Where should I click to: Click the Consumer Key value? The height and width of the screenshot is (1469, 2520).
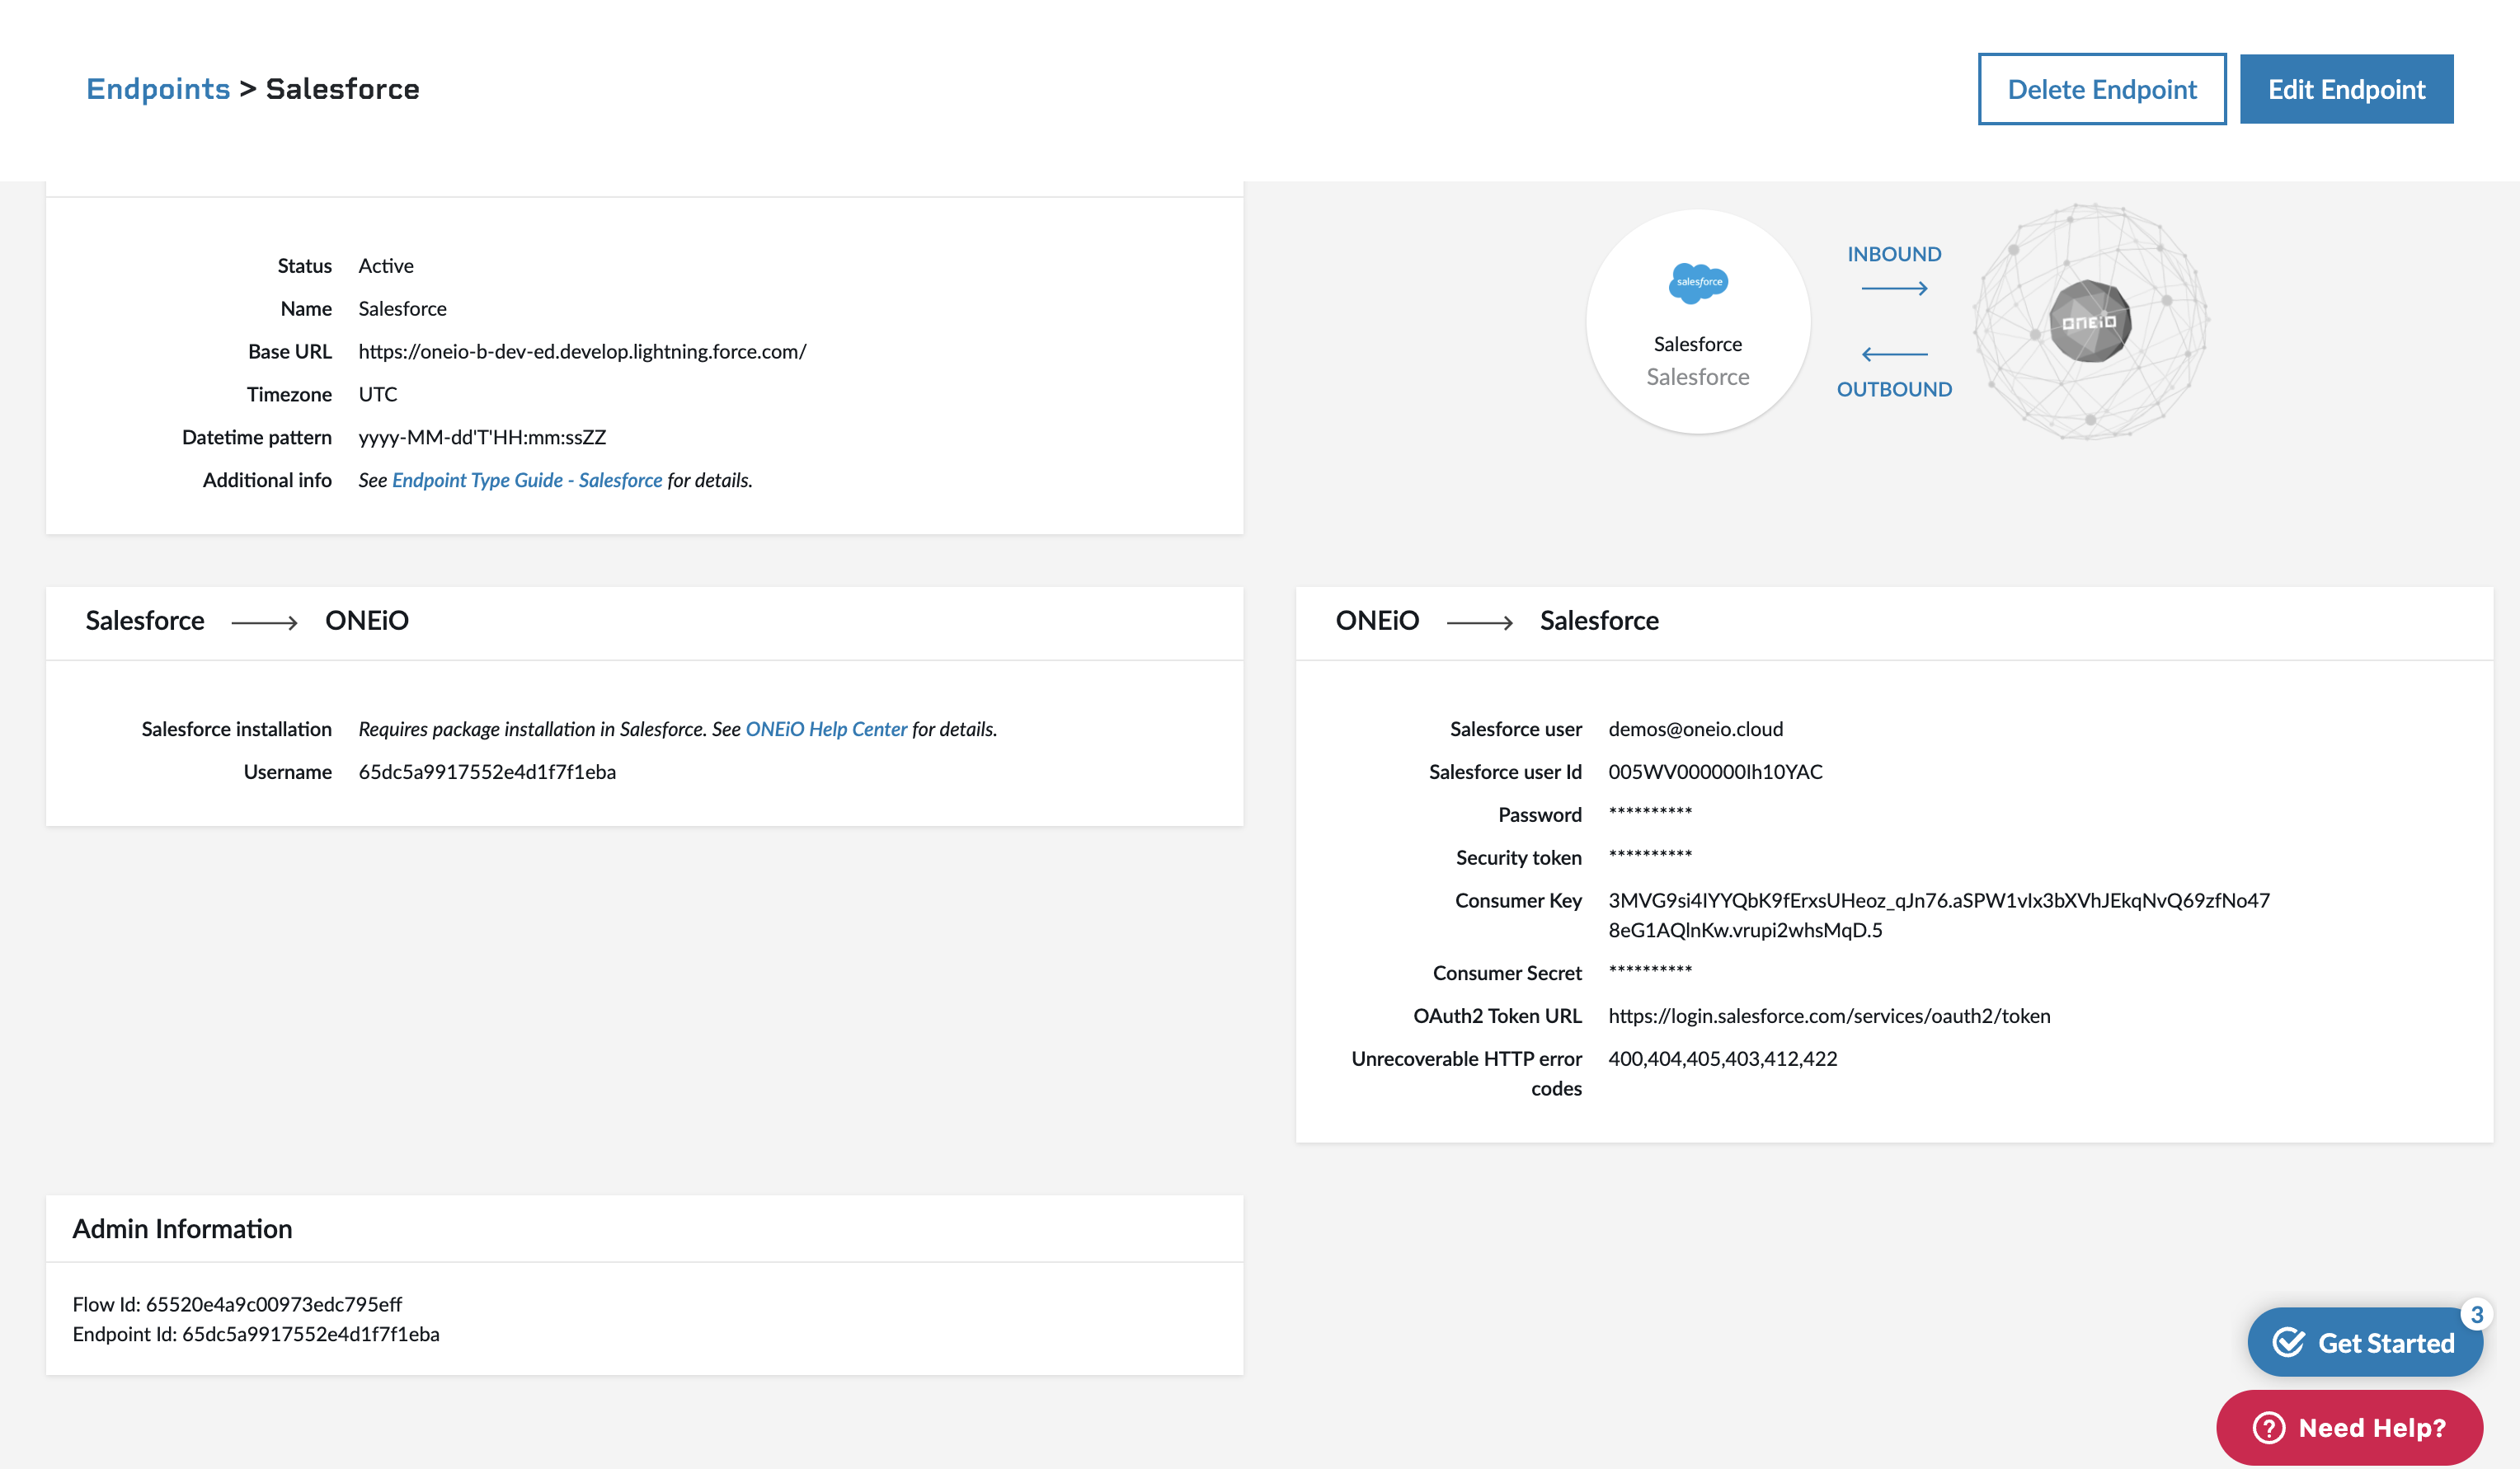(1938, 915)
